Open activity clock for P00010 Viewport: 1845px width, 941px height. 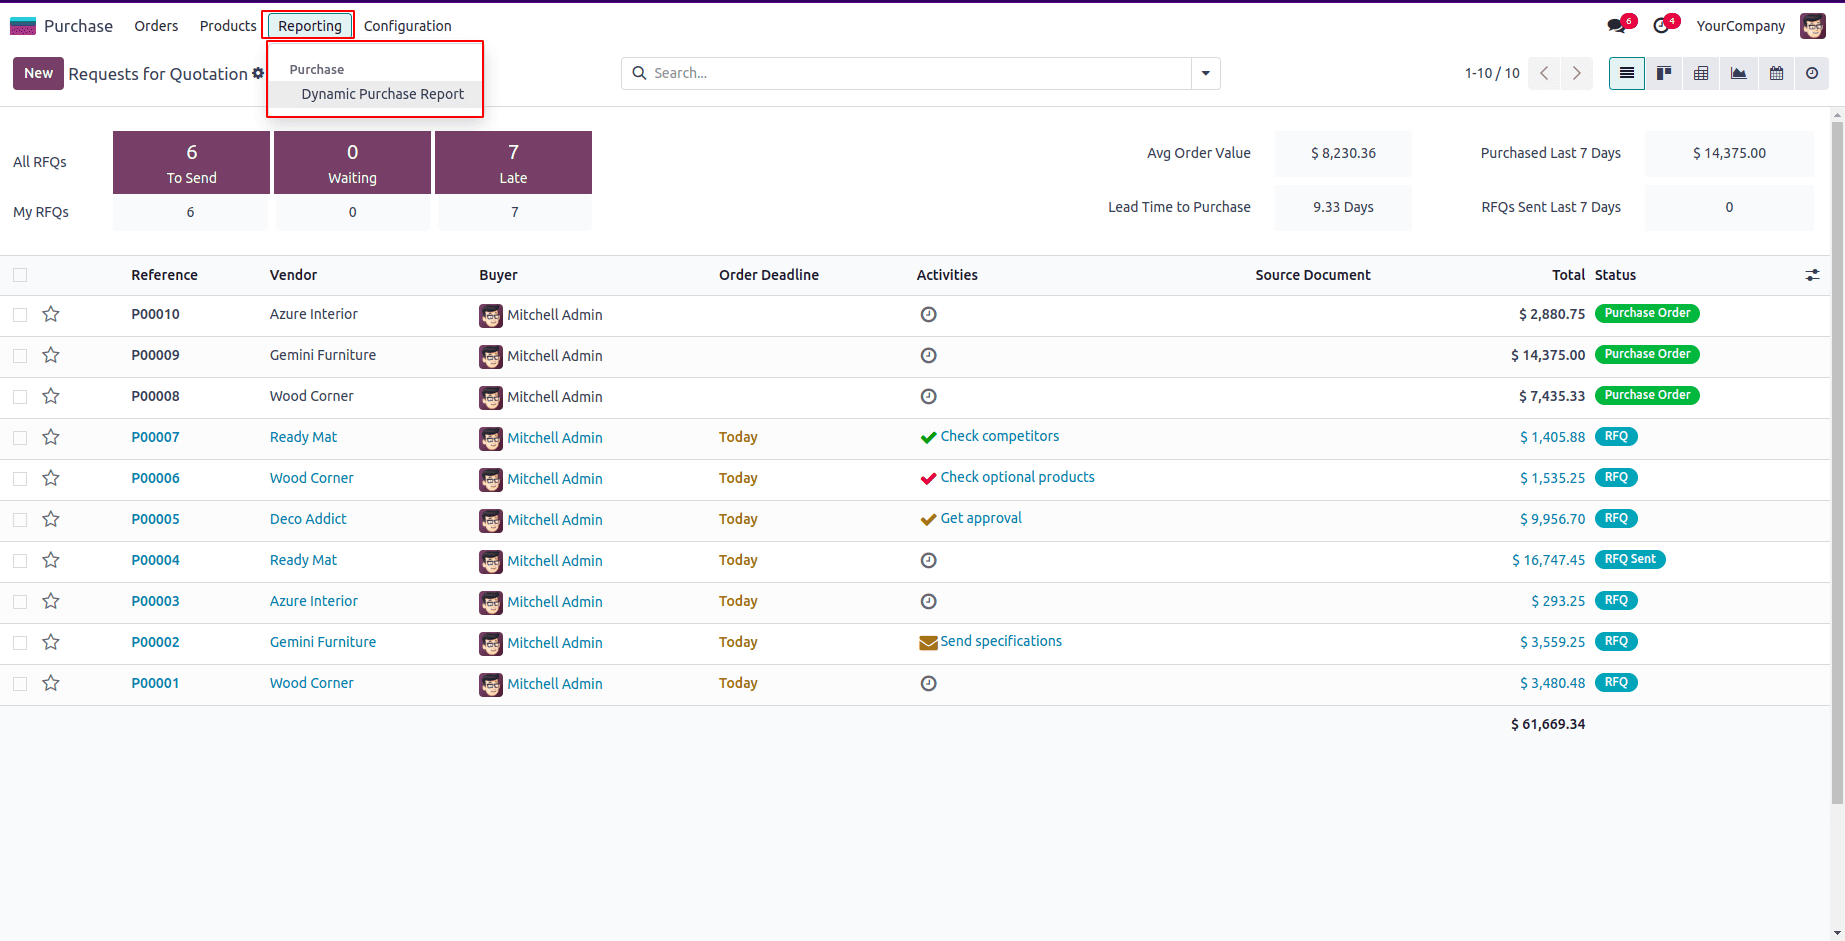pyautogui.click(x=928, y=314)
